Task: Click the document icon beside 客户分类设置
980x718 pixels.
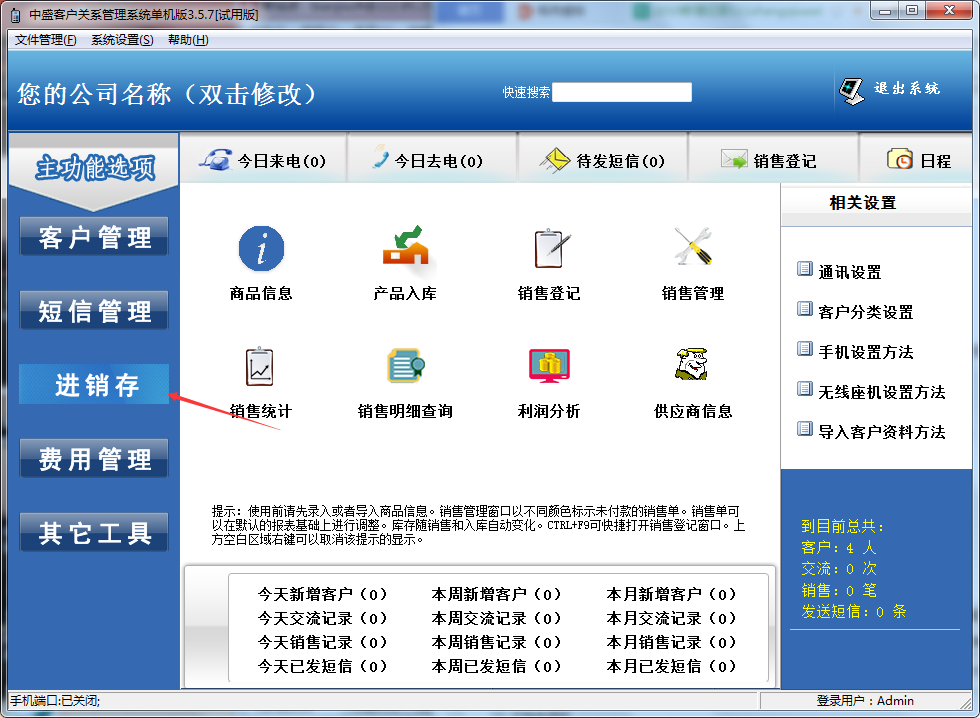Action: (804, 309)
